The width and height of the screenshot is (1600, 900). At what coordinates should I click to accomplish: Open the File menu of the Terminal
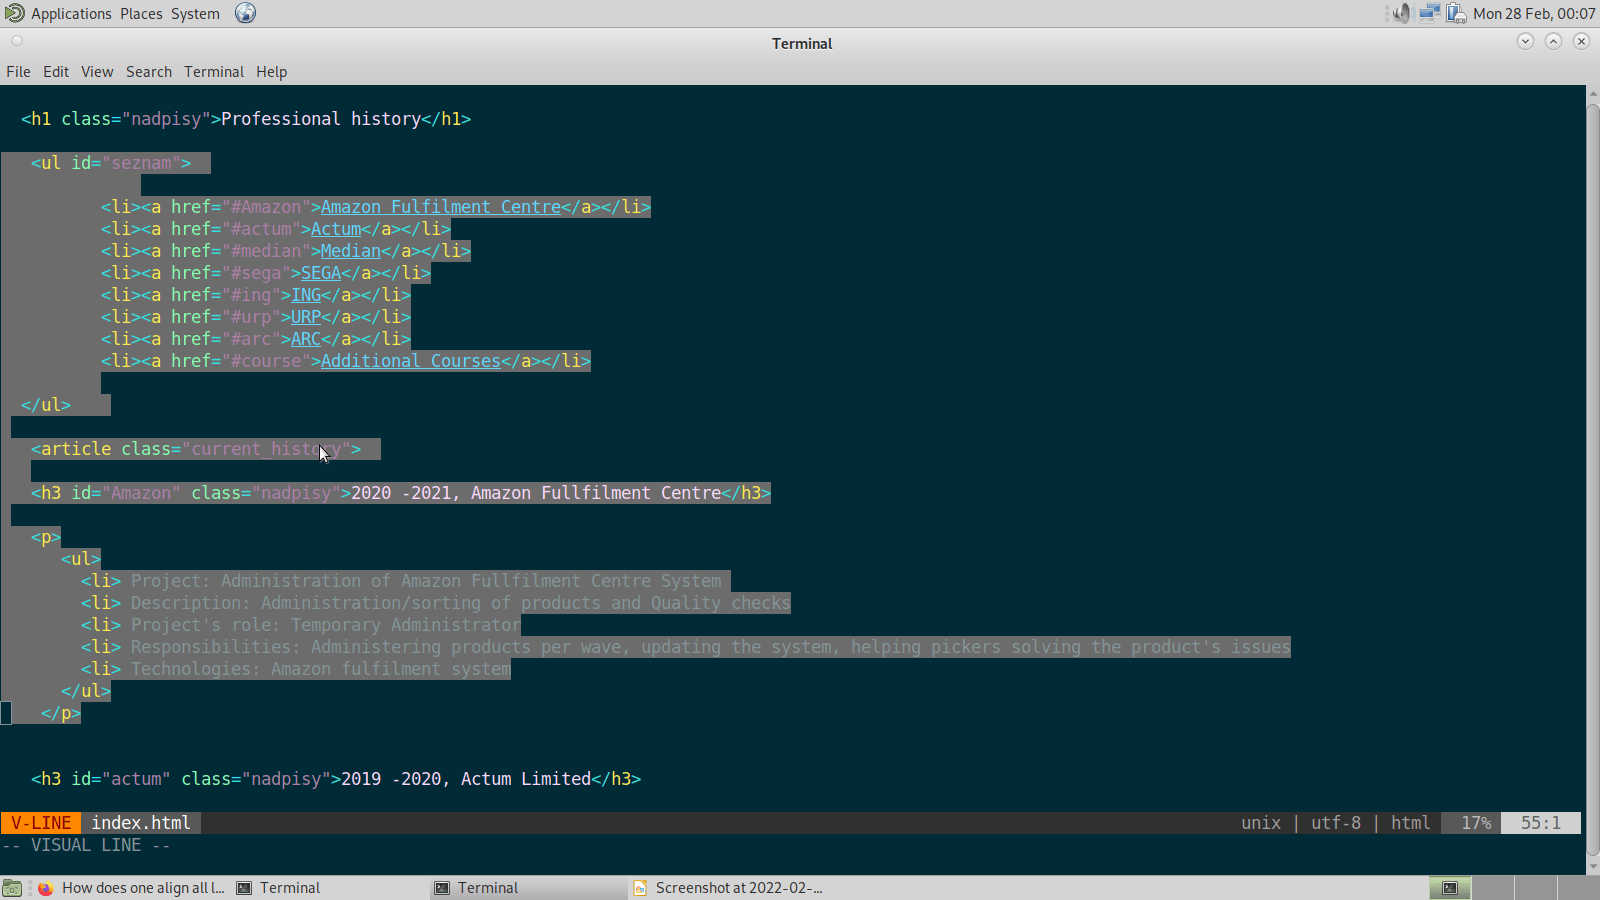(18, 71)
